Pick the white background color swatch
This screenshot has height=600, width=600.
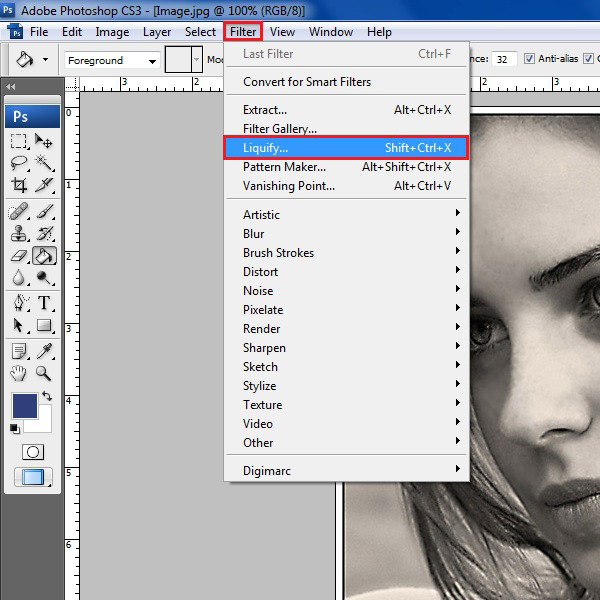[44, 425]
